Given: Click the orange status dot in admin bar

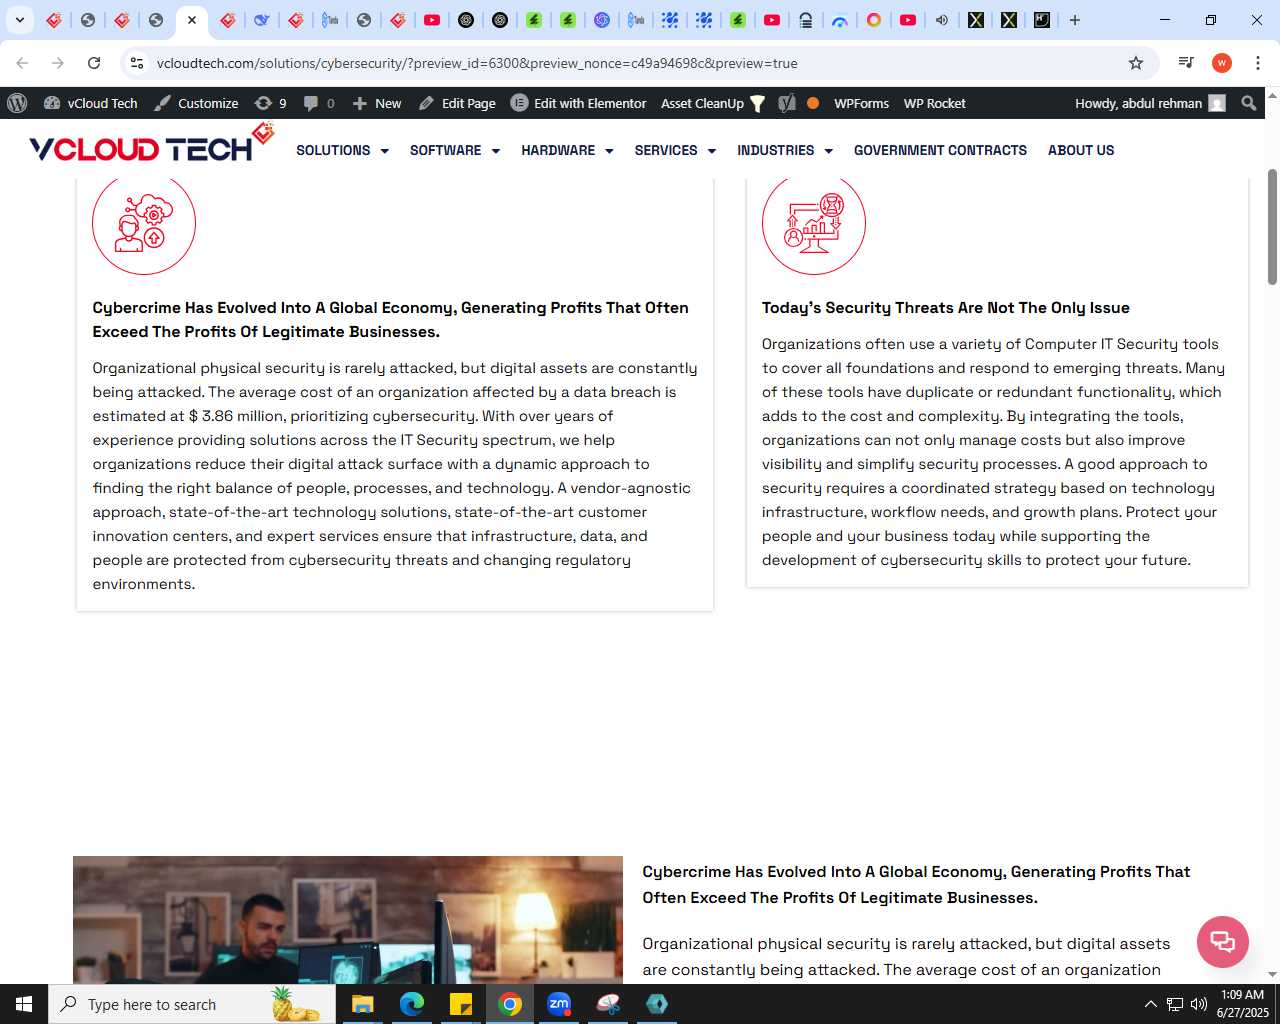Looking at the screenshot, I should click(x=813, y=103).
